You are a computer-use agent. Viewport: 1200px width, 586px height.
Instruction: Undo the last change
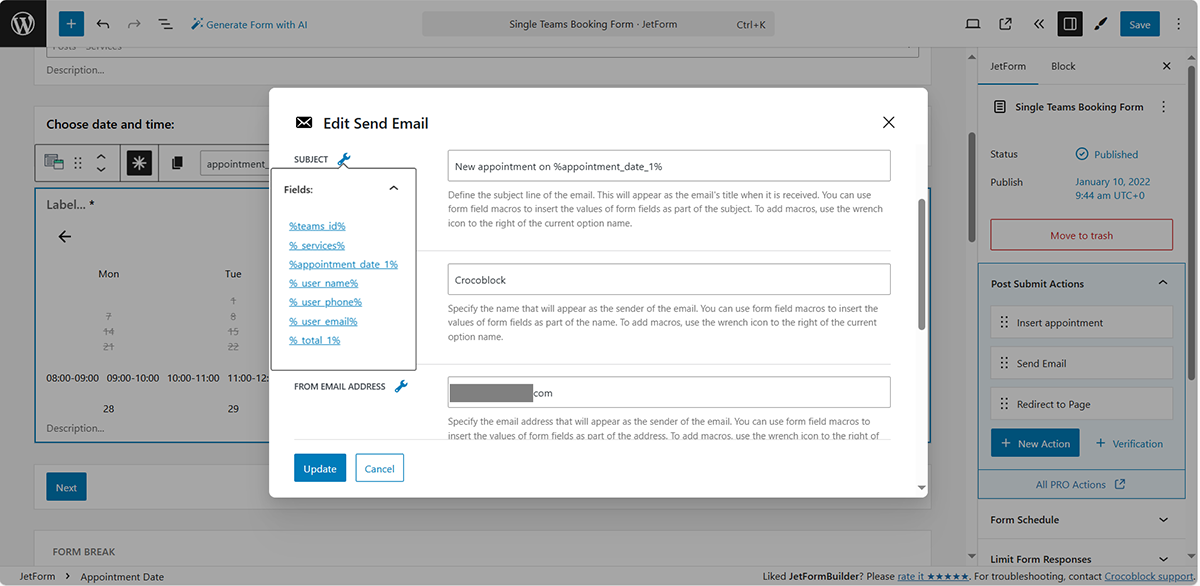coord(103,24)
